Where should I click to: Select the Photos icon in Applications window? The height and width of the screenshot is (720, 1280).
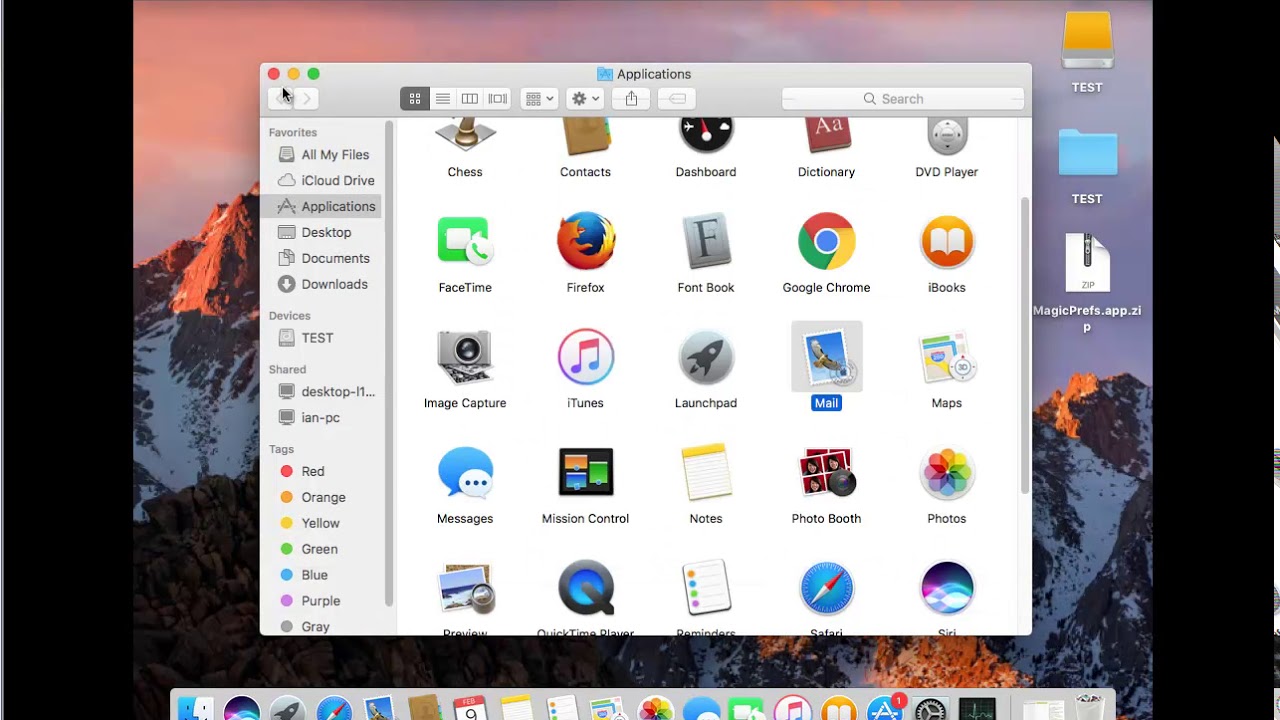947,473
